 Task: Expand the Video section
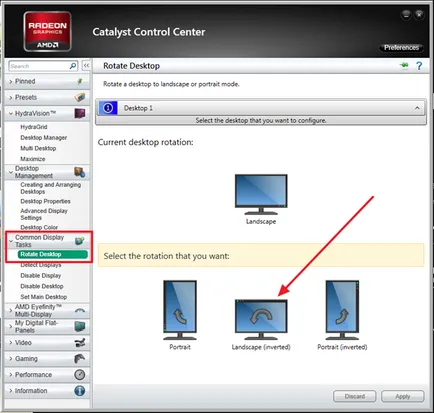point(47,343)
